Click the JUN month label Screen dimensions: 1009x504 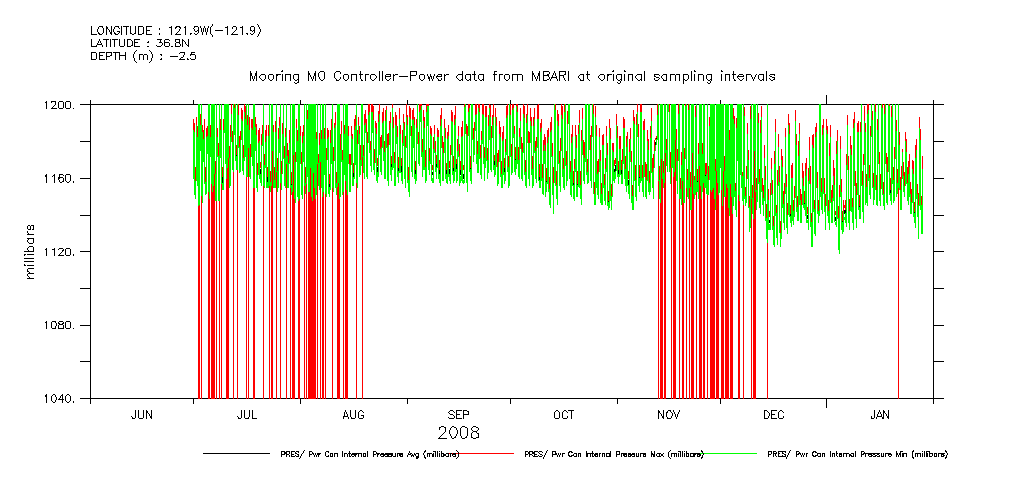142,414
